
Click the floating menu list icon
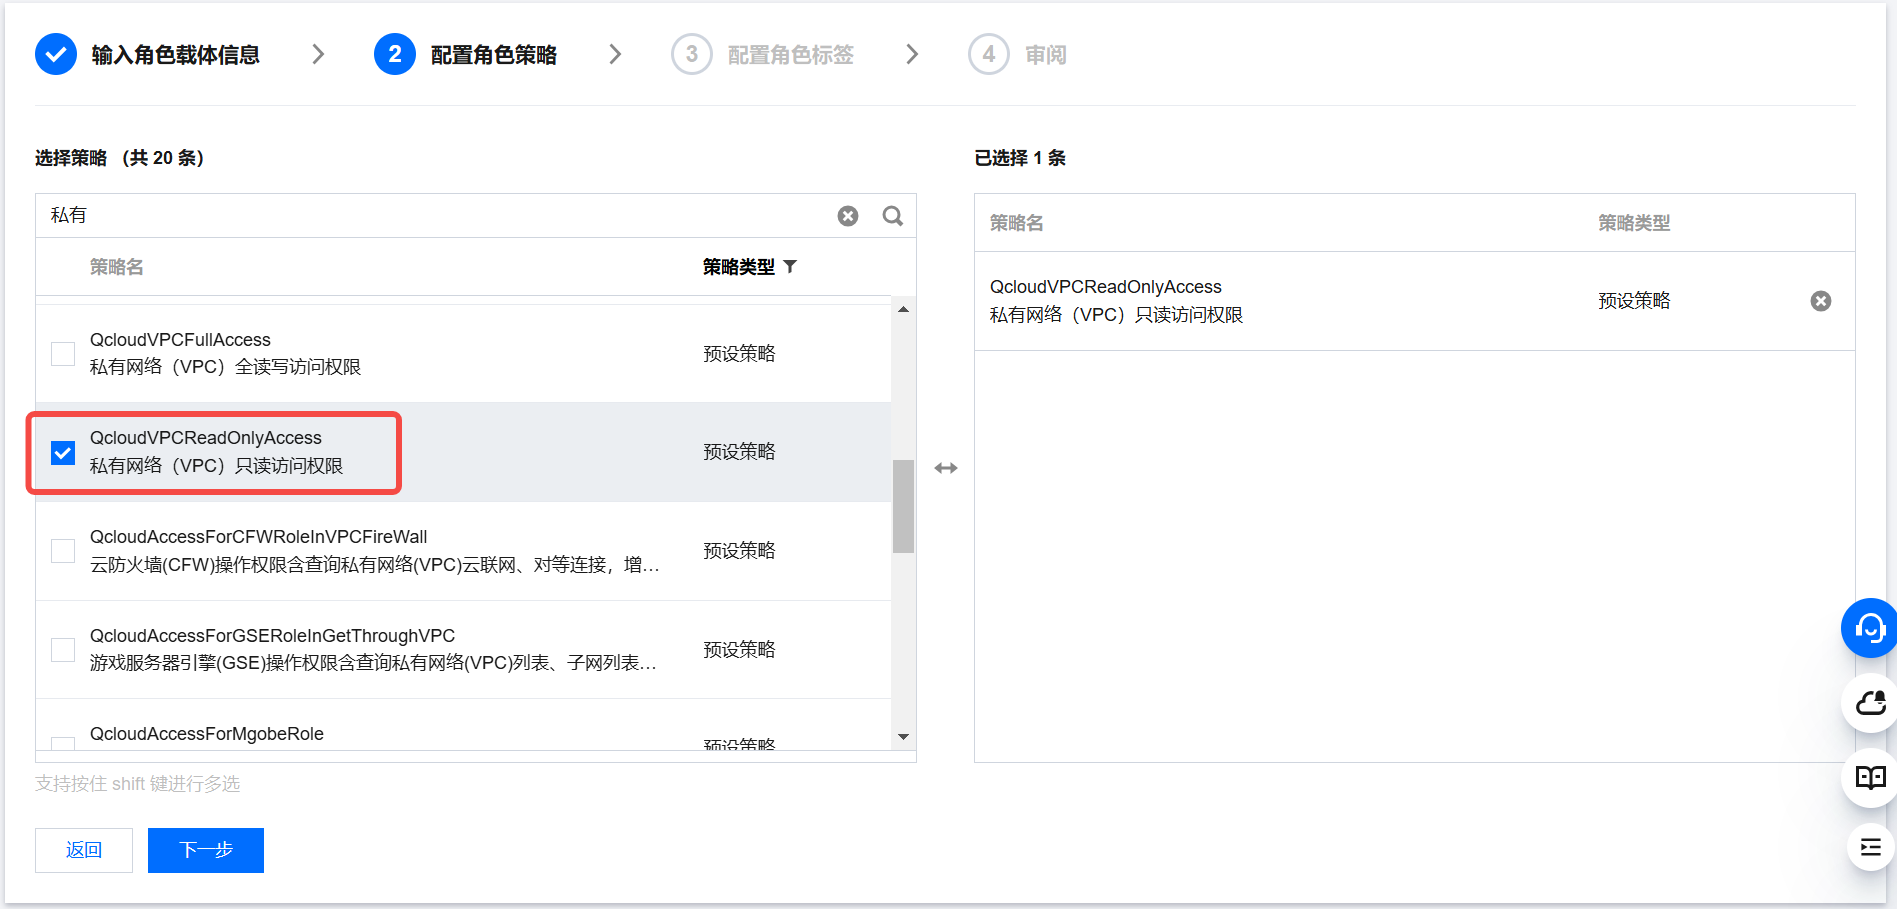coord(1870,848)
